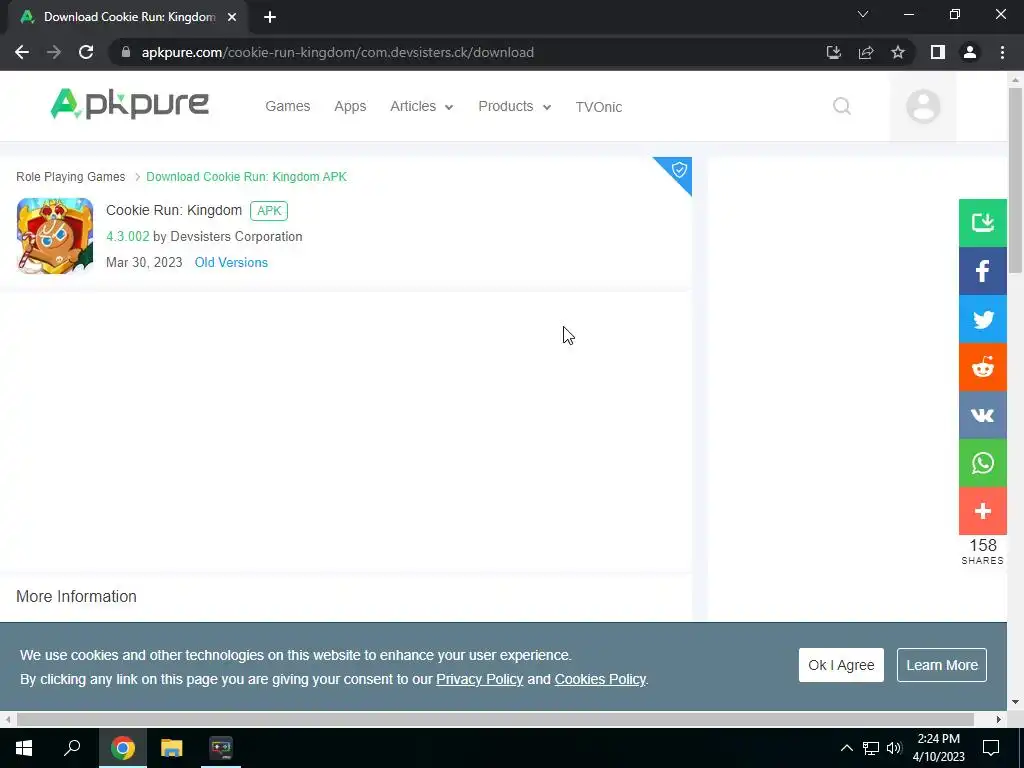
Task: Click the install app icon in address bar
Action: click(833, 52)
